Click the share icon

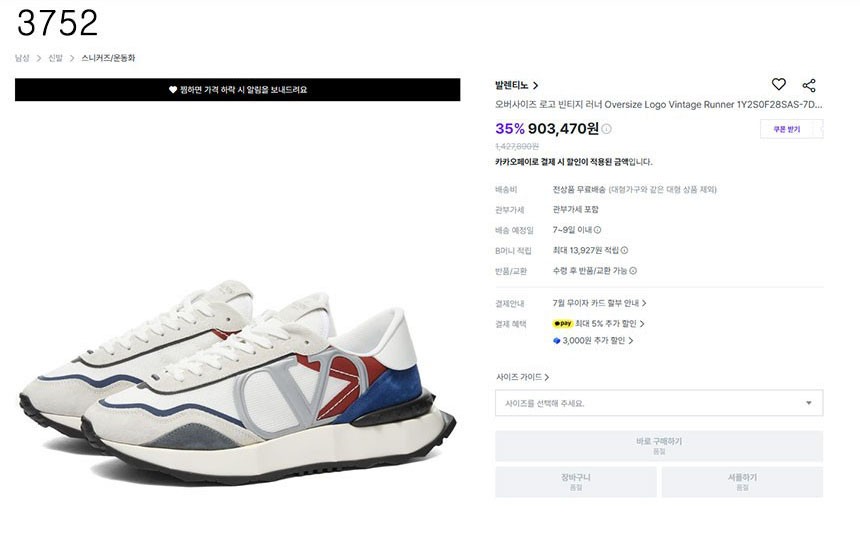pyautogui.click(x=809, y=85)
